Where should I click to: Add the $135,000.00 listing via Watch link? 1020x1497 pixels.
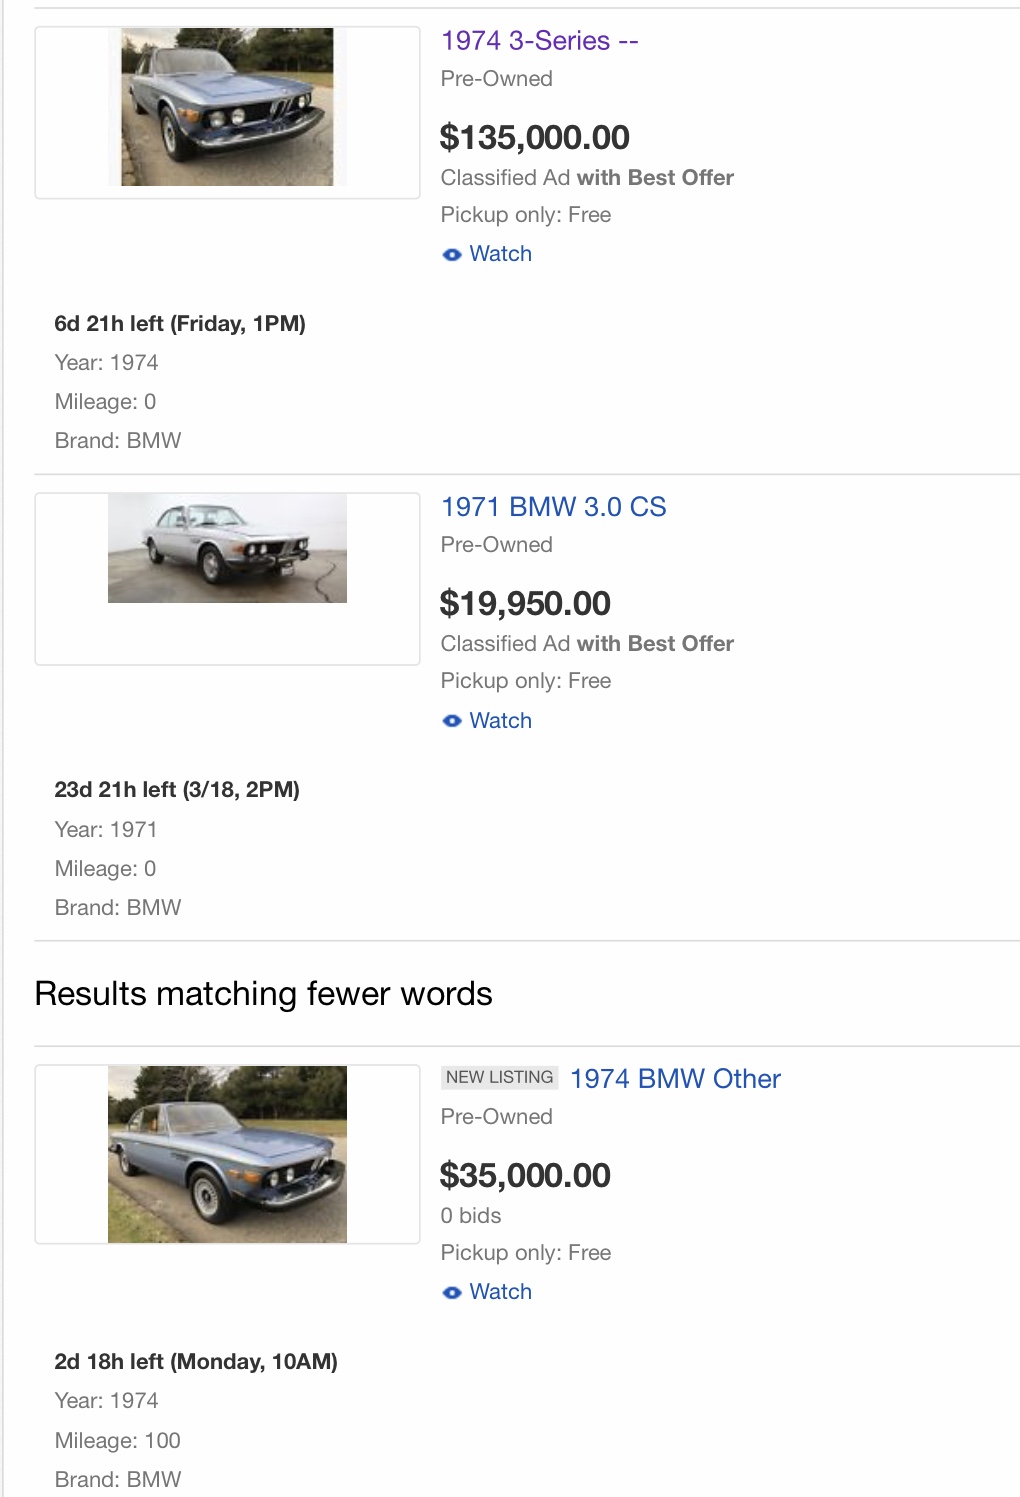point(500,254)
